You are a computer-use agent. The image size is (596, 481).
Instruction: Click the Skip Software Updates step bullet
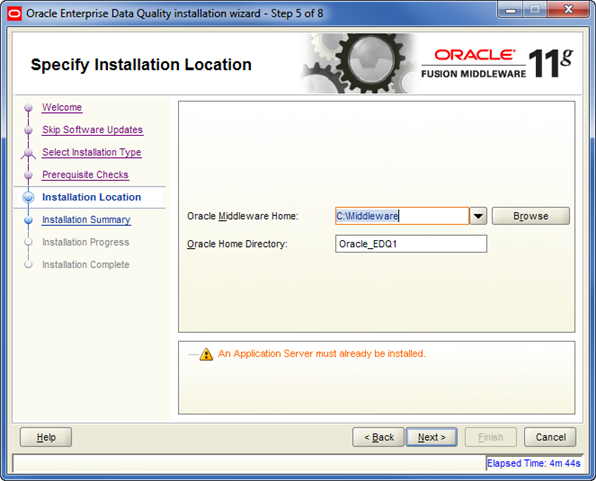coord(28,130)
